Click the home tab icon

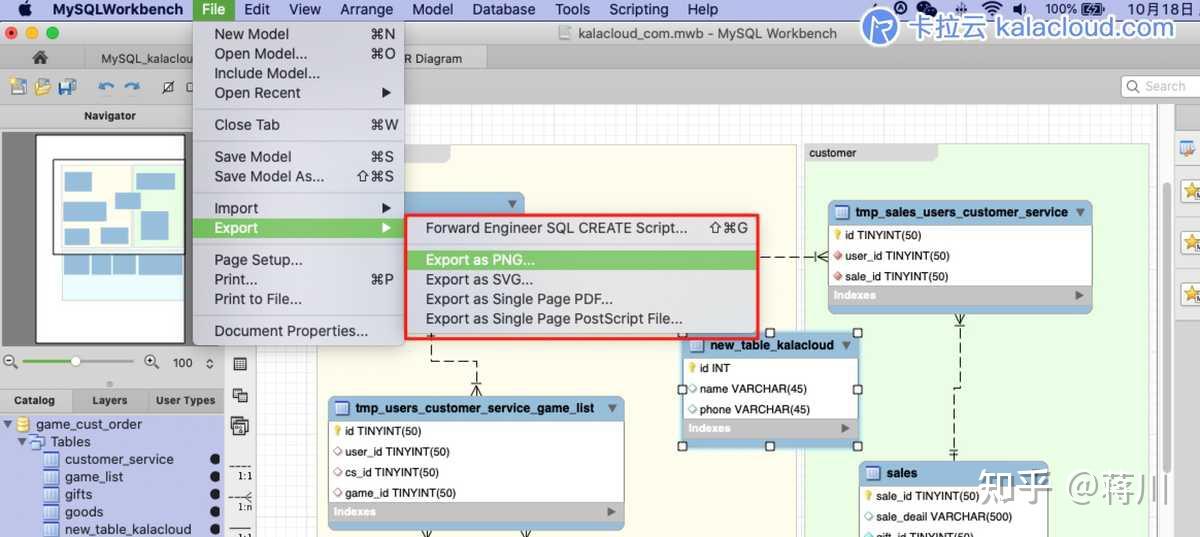click(40, 58)
